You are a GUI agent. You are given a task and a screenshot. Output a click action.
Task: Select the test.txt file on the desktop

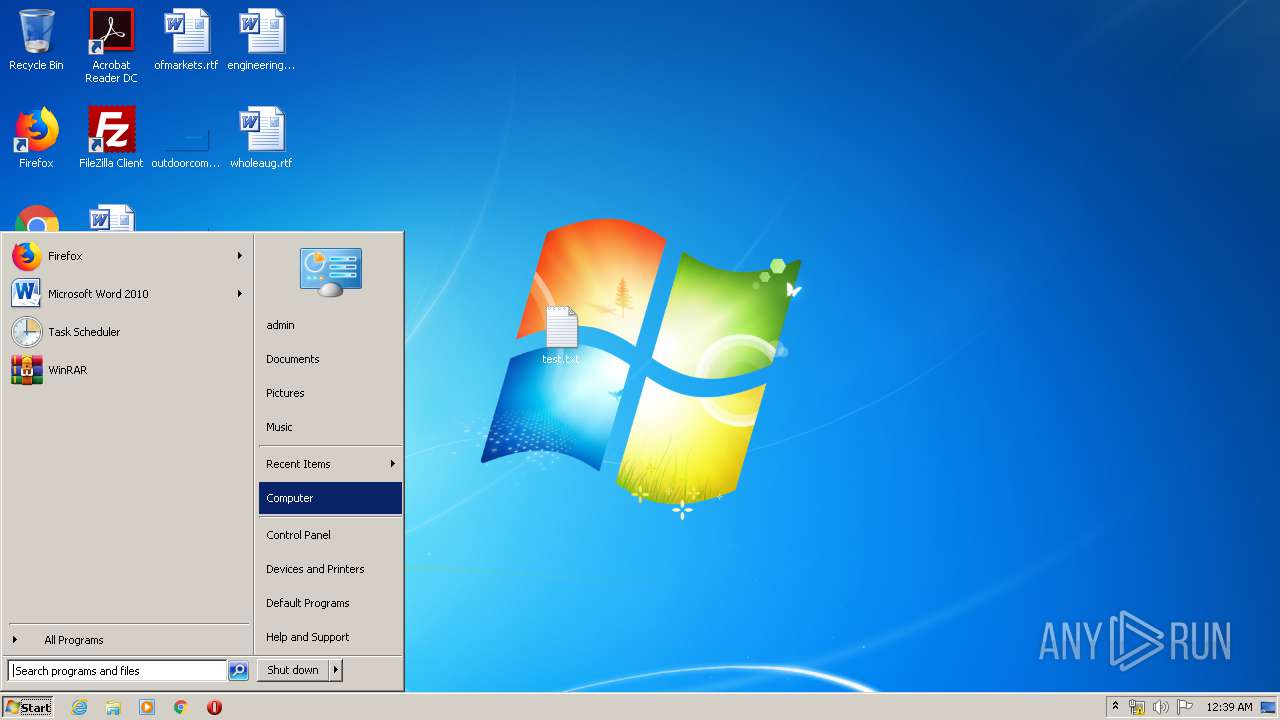point(561,336)
